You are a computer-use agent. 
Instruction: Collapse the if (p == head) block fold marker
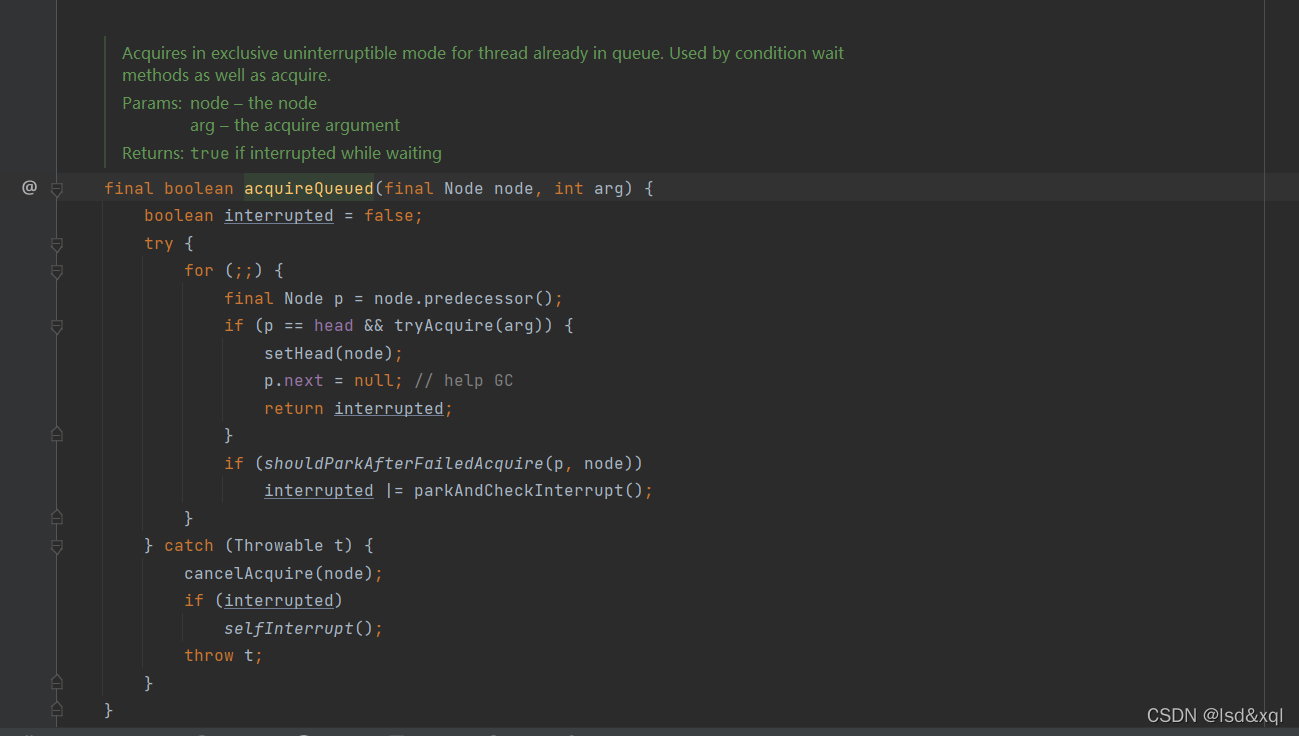[57, 326]
